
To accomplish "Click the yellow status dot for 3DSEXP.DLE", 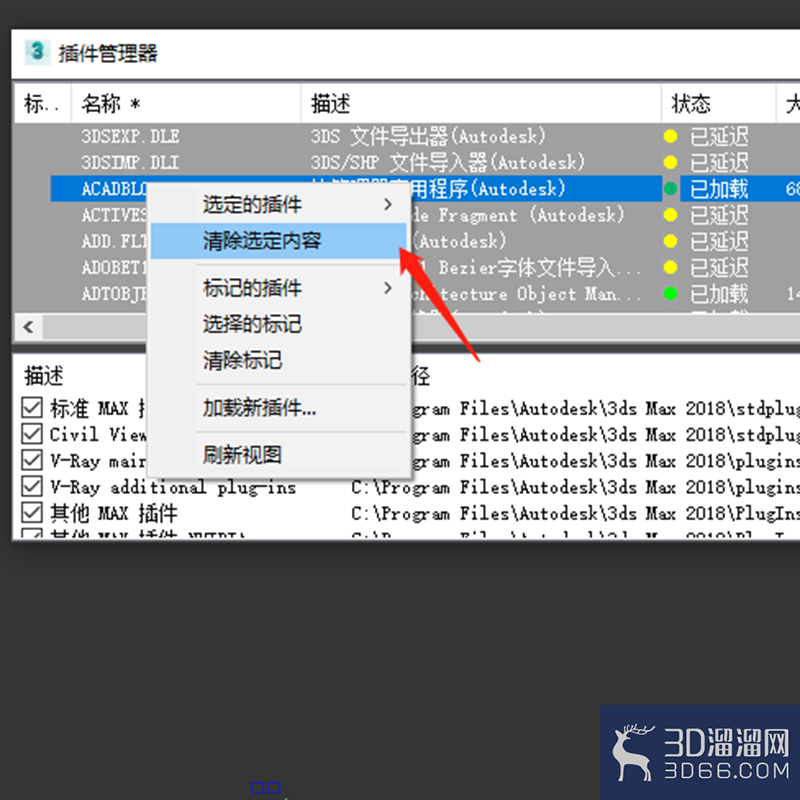I will [x=670, y=136].
